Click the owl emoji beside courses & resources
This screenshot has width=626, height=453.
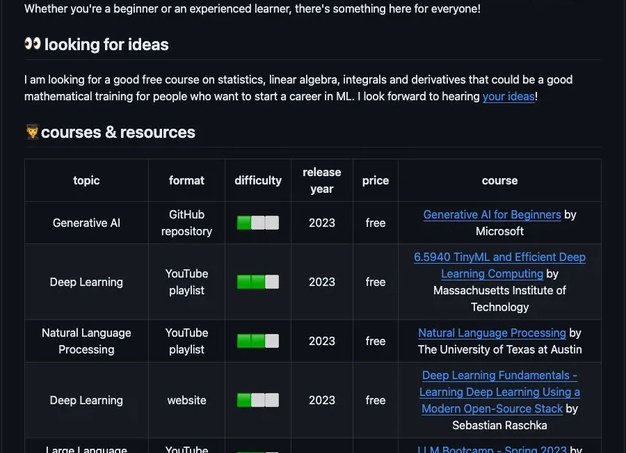(x=32, y=132)
